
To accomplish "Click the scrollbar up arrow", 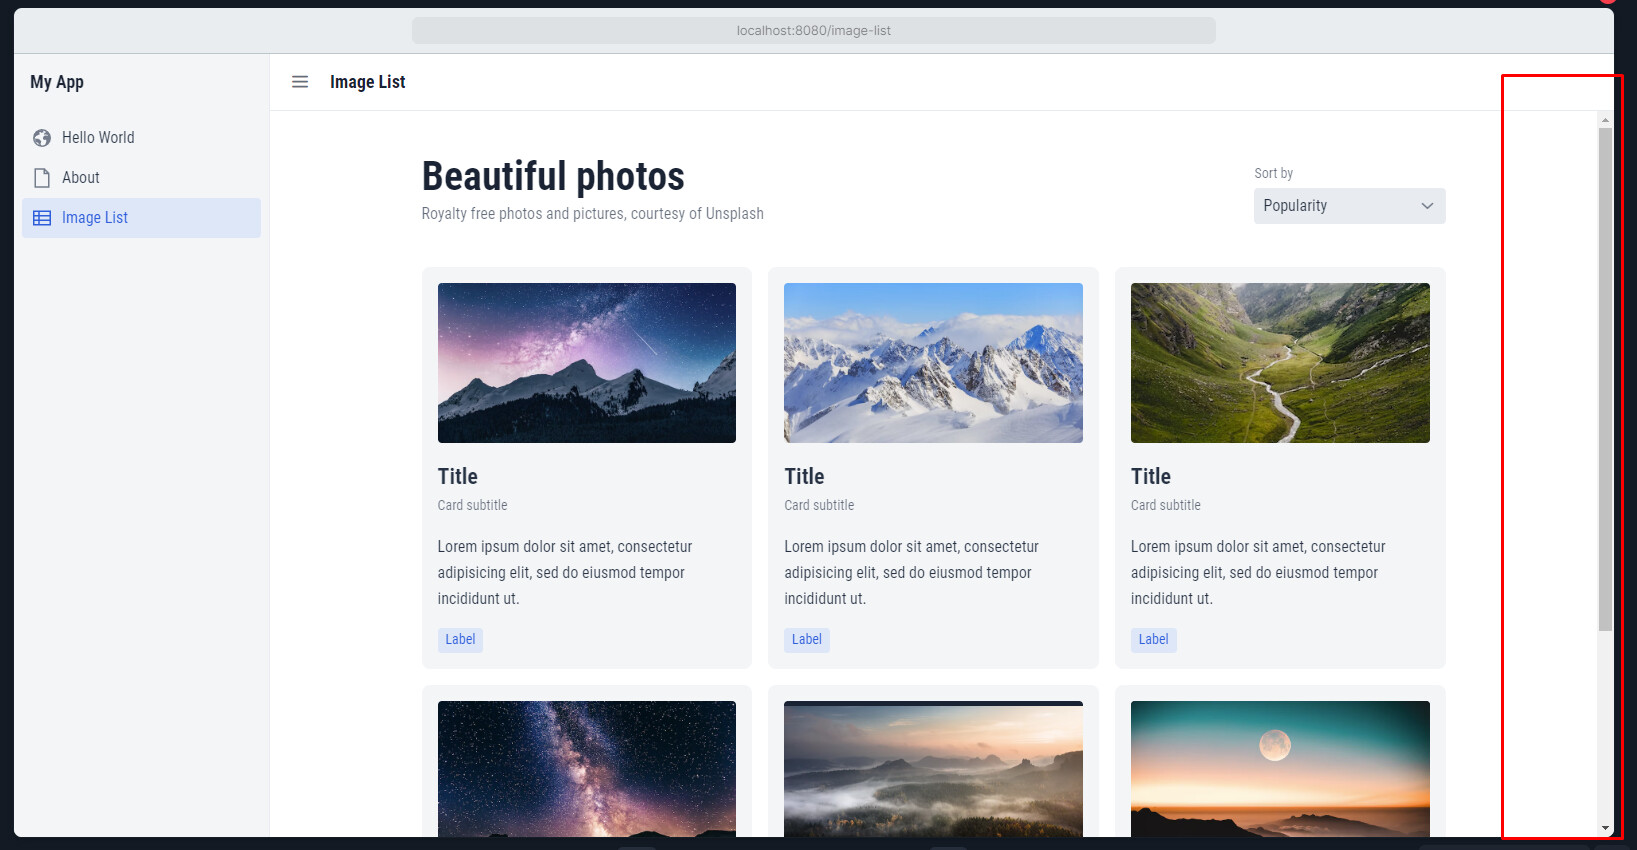I will (1605, 120).
